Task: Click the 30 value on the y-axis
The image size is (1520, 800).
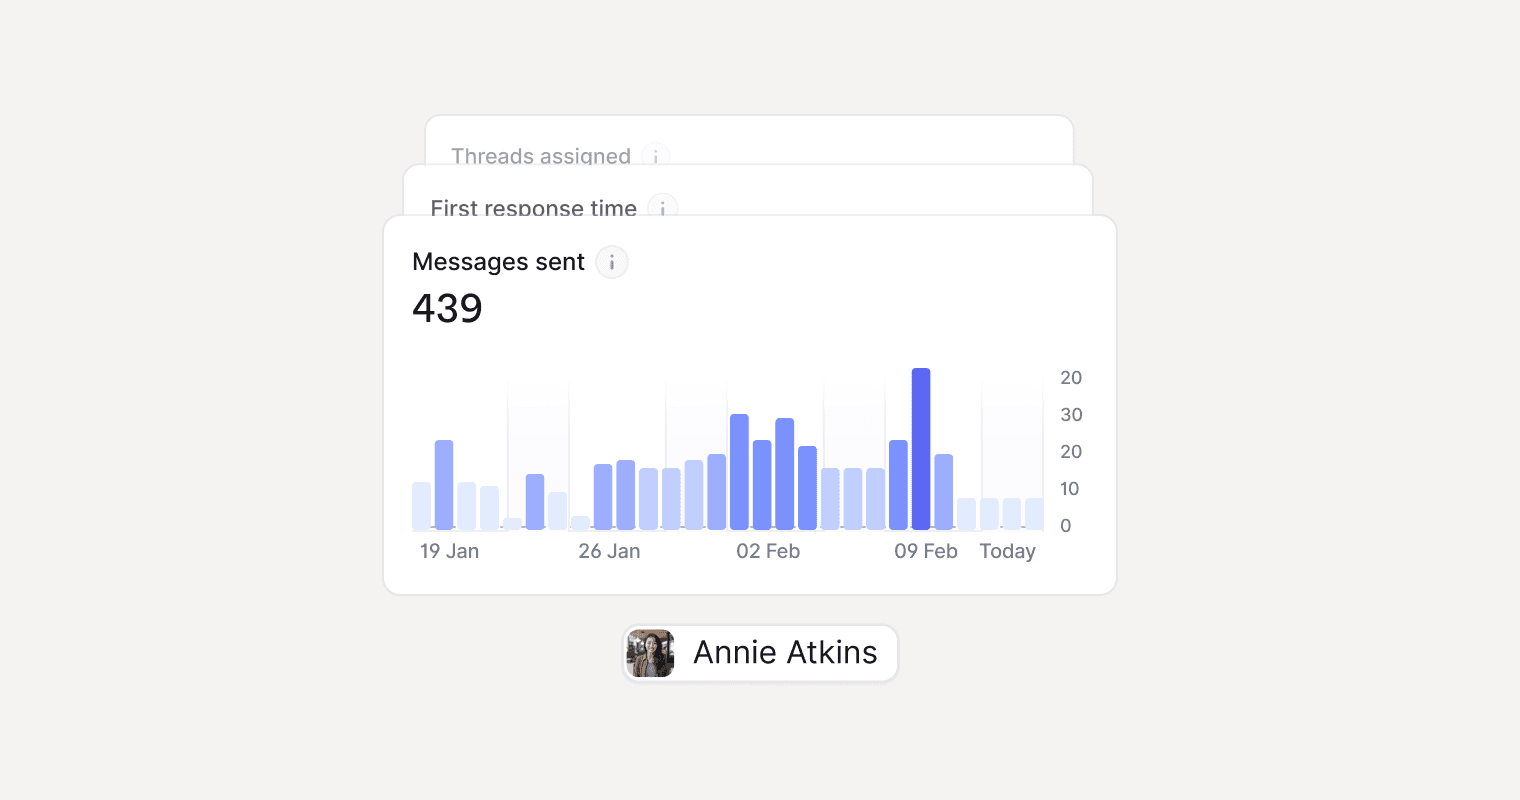Action: [x=1071, y=415]
